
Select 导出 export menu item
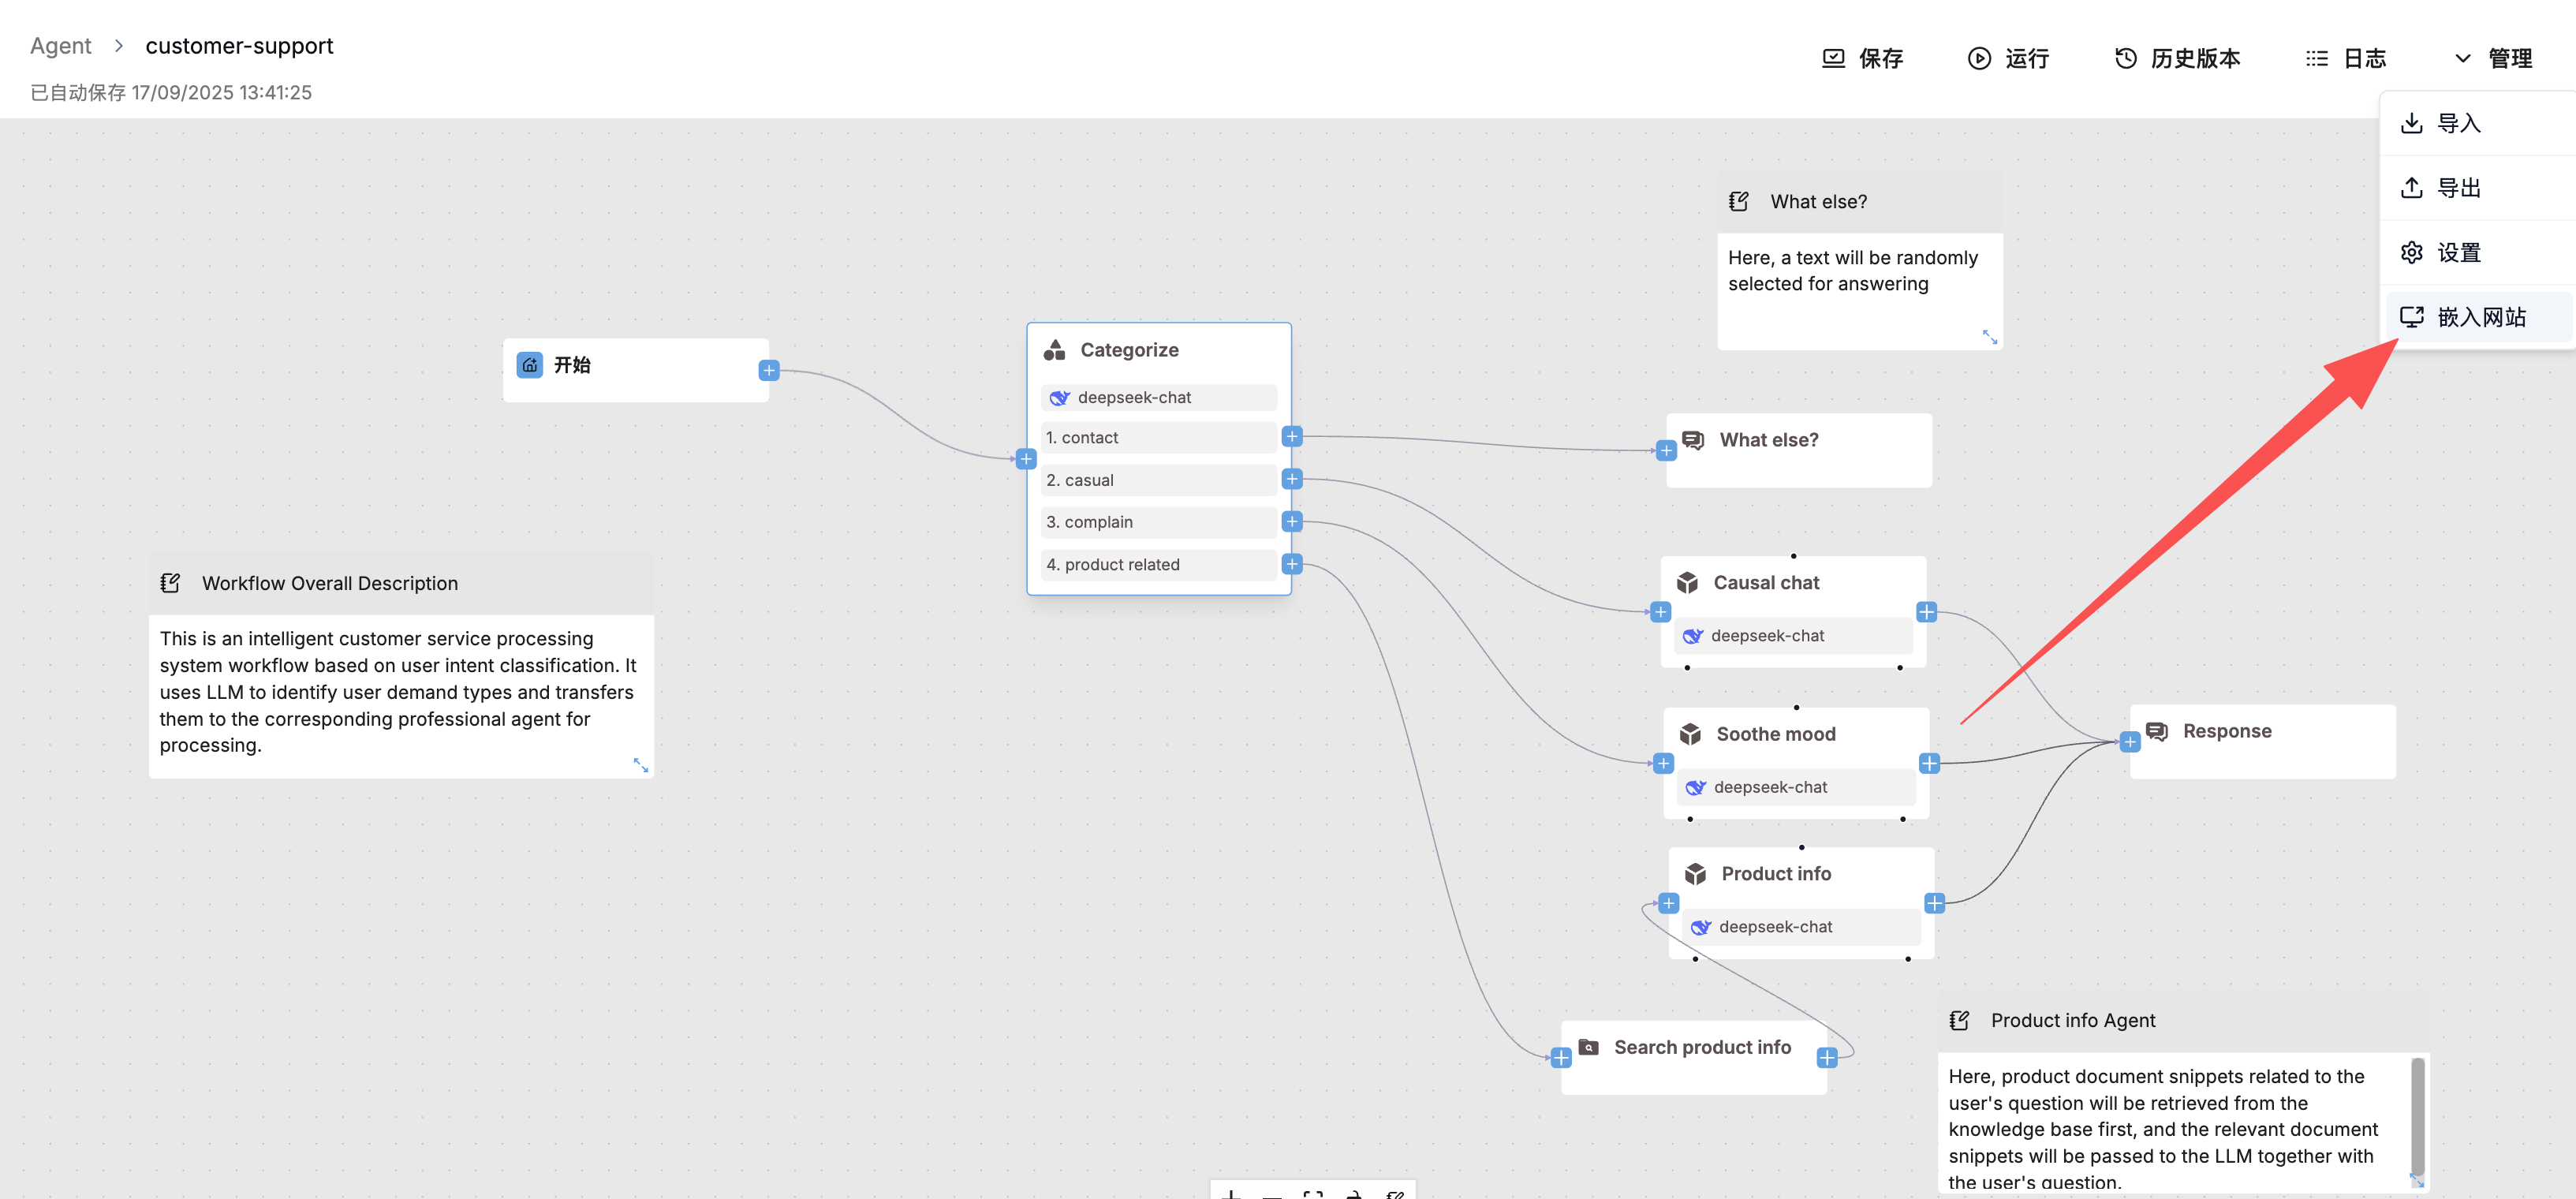point(2458,188)
